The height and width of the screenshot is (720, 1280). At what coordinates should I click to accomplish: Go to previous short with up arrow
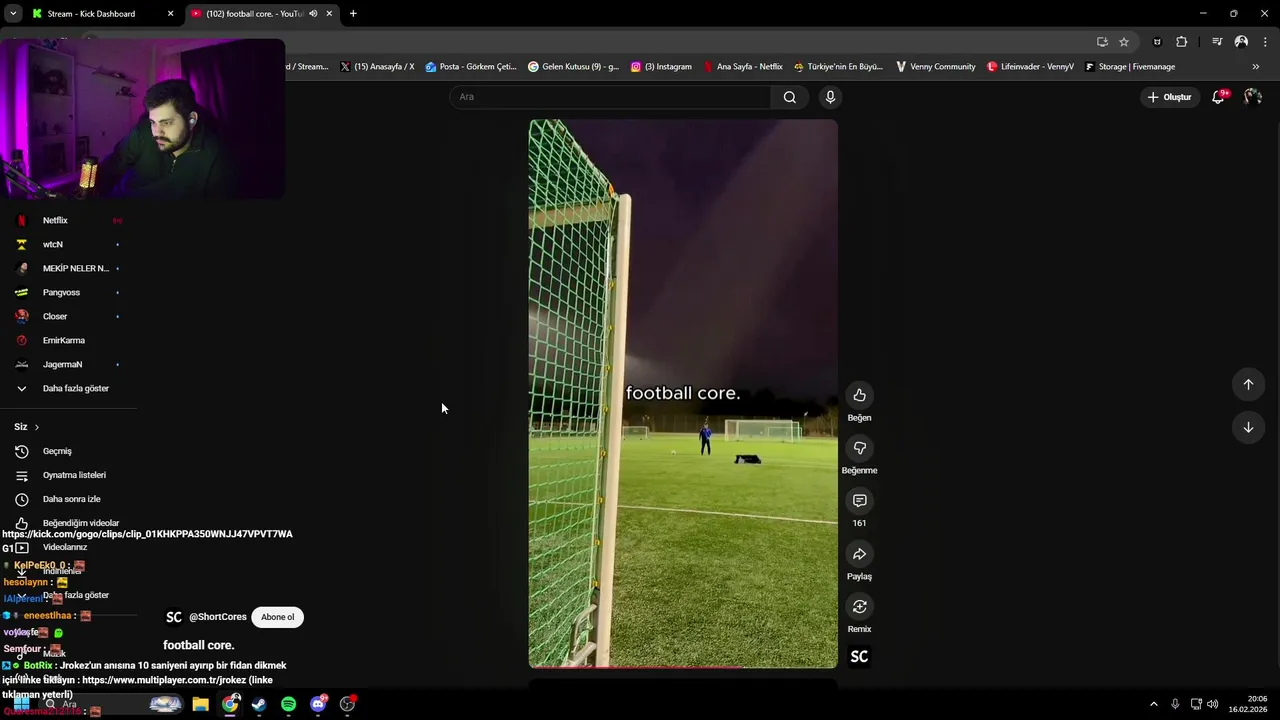(1248, 384)
